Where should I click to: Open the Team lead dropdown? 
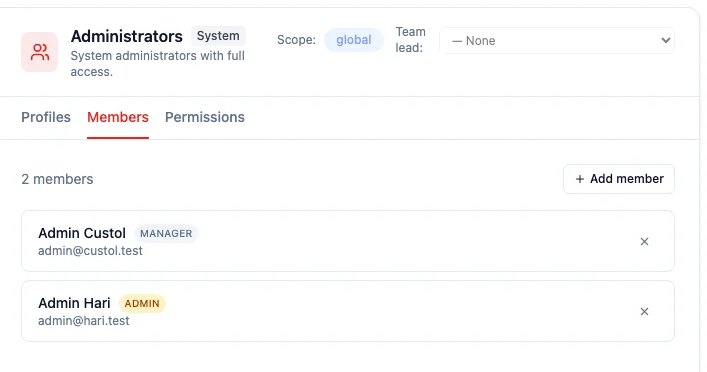pyautogui.click(x=557, y=41)
